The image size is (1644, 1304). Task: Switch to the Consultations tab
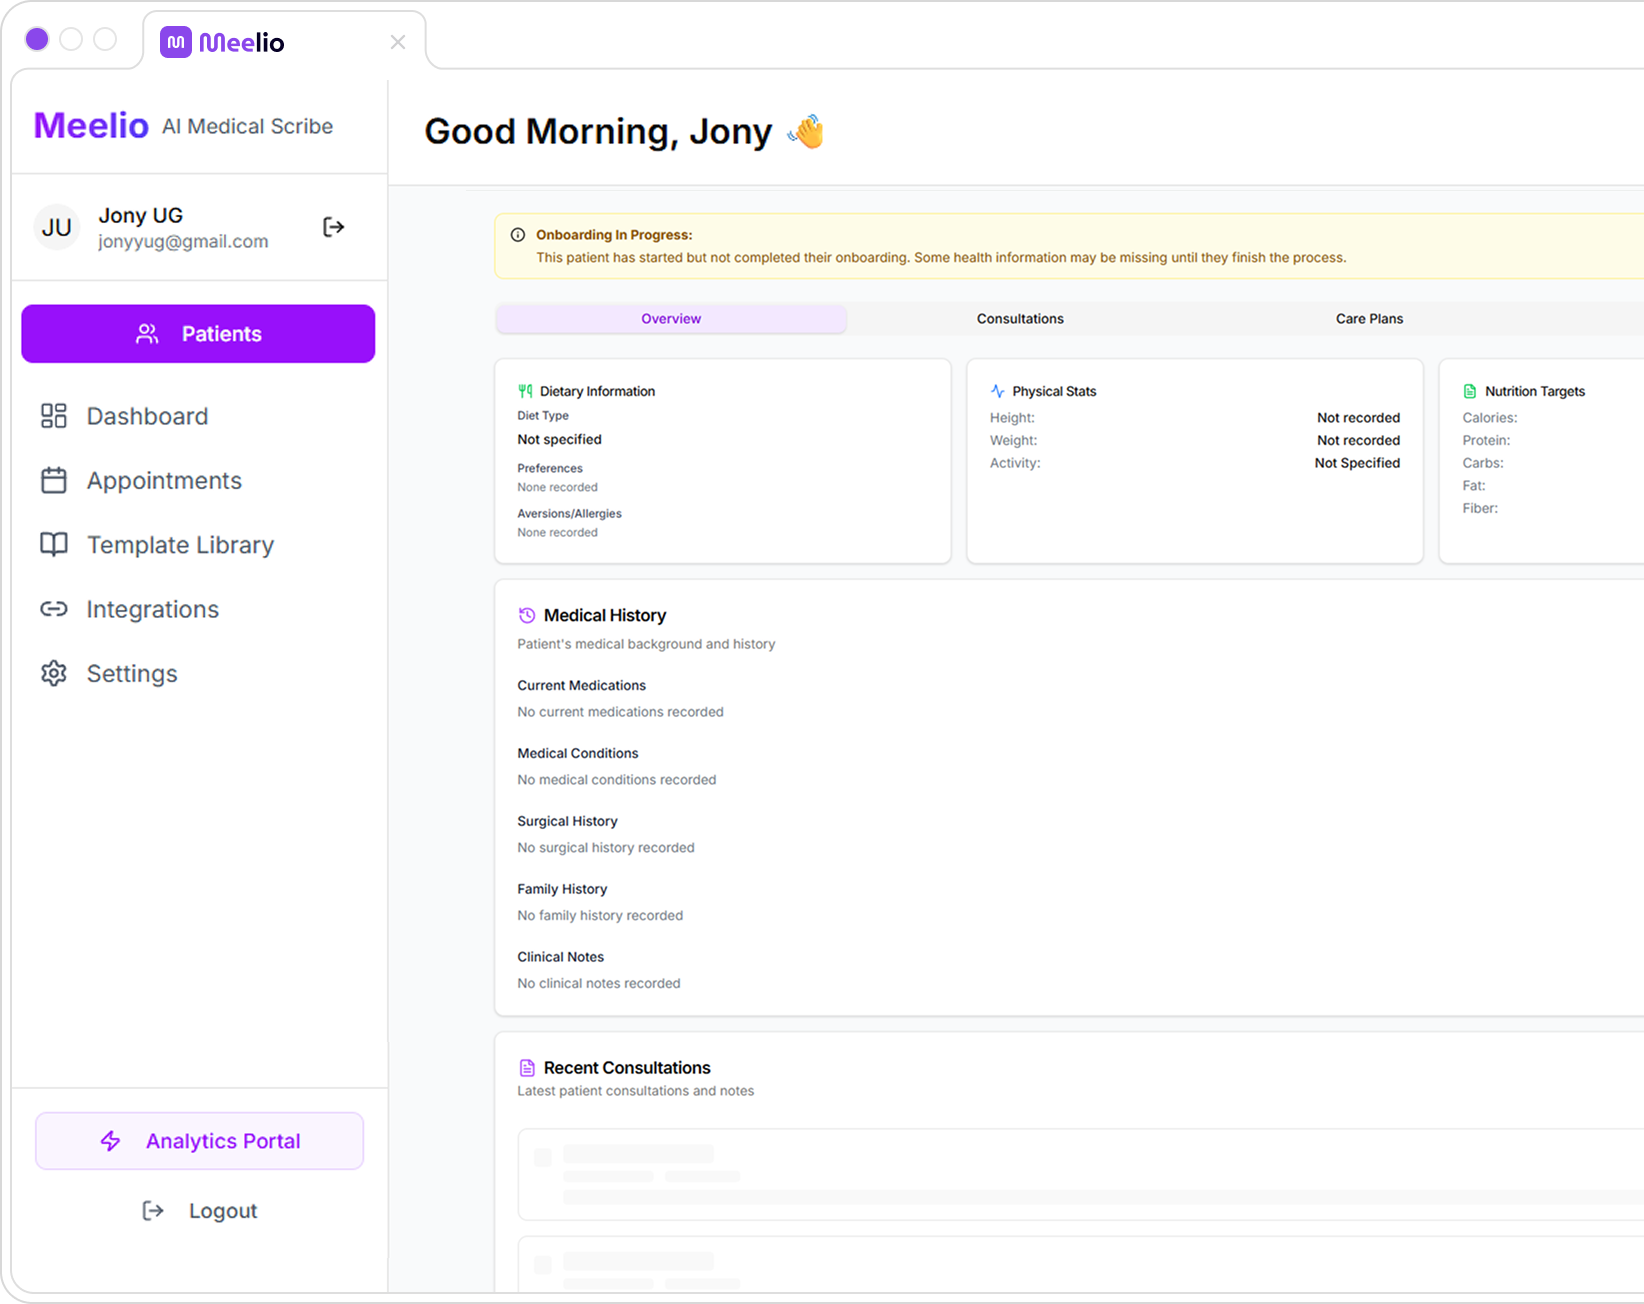(x=1020, y=319)
